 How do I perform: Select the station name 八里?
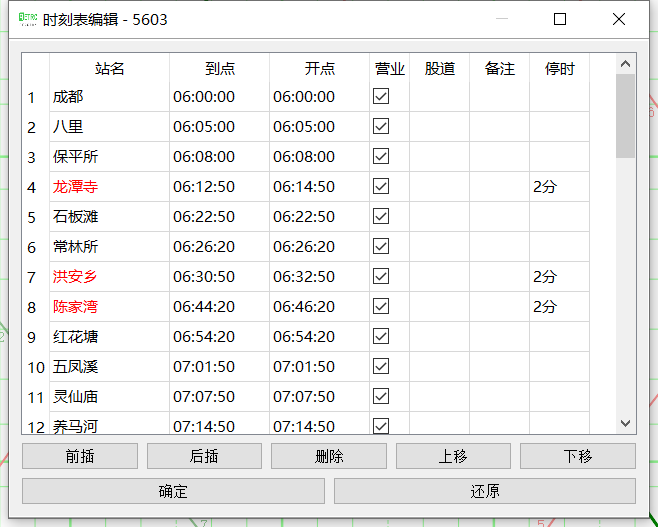click(x=68, y=127)
